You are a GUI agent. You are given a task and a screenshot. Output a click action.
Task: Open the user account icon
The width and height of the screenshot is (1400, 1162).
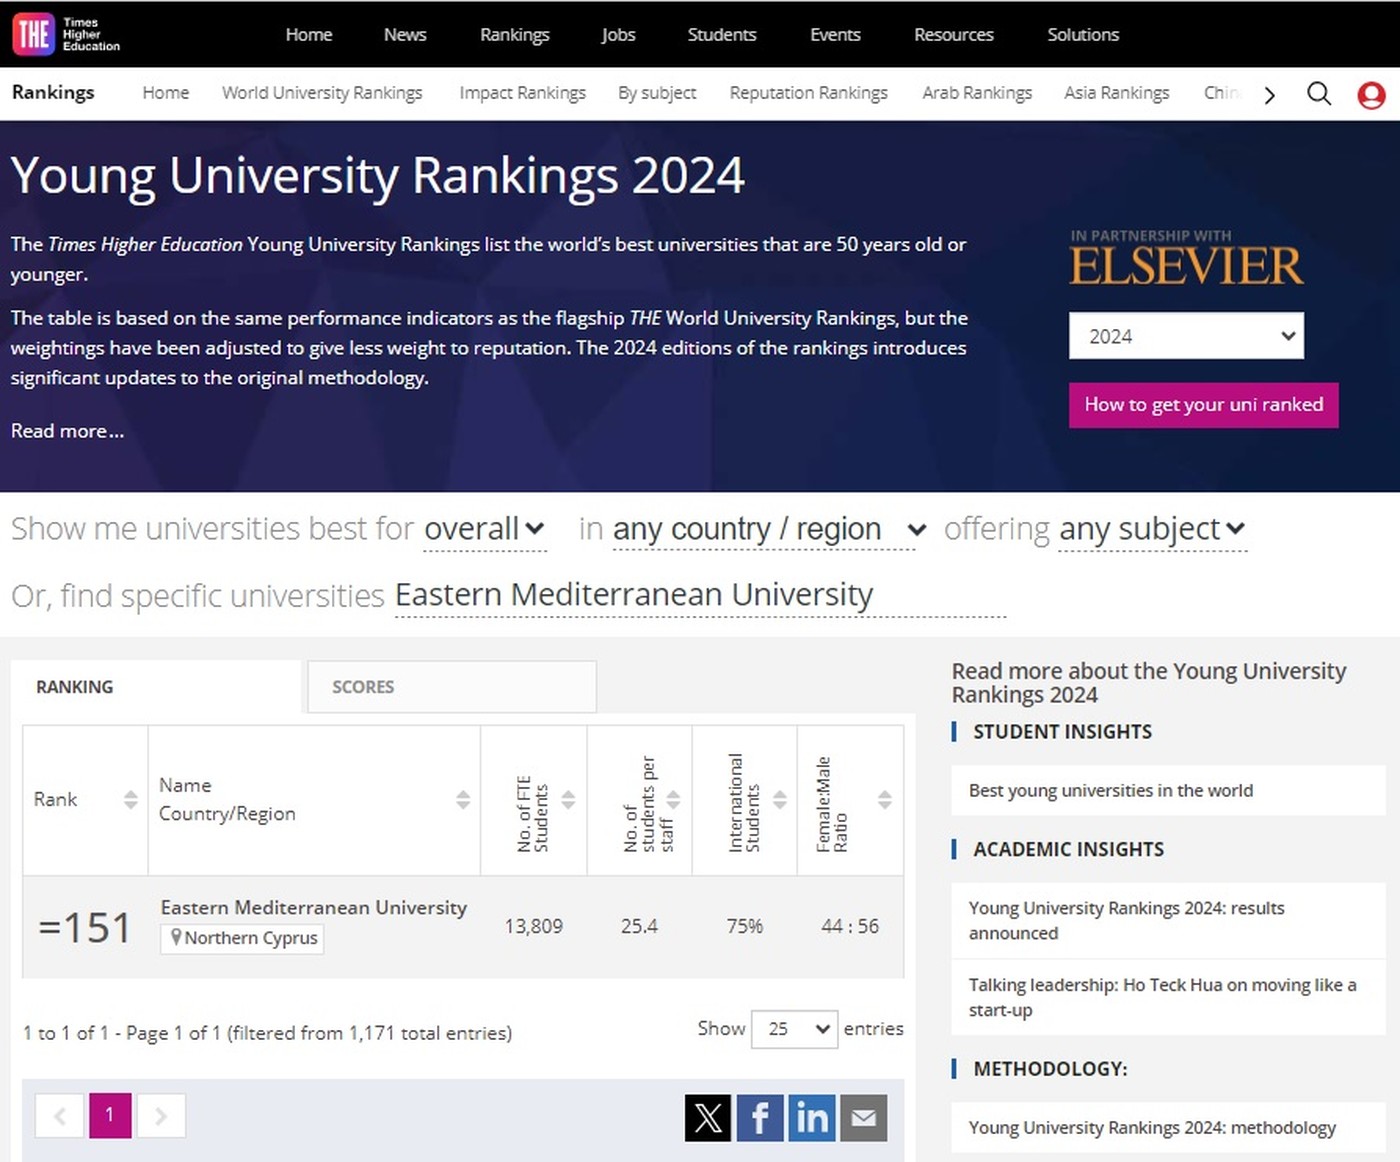(1371, 94)
